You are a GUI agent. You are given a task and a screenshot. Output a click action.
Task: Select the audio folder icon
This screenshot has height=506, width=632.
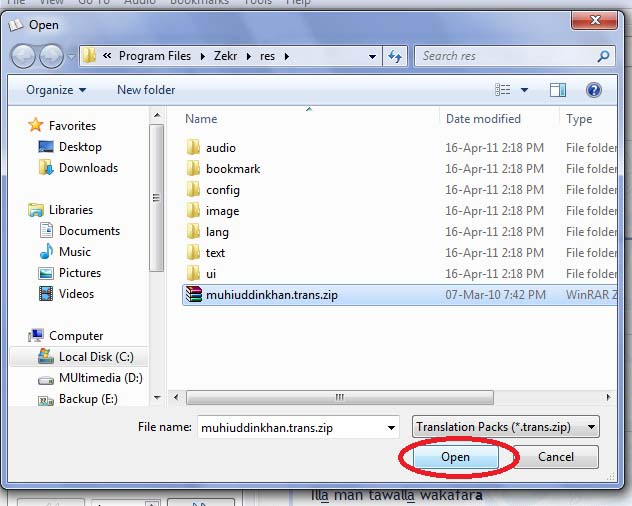pos(193,147)
